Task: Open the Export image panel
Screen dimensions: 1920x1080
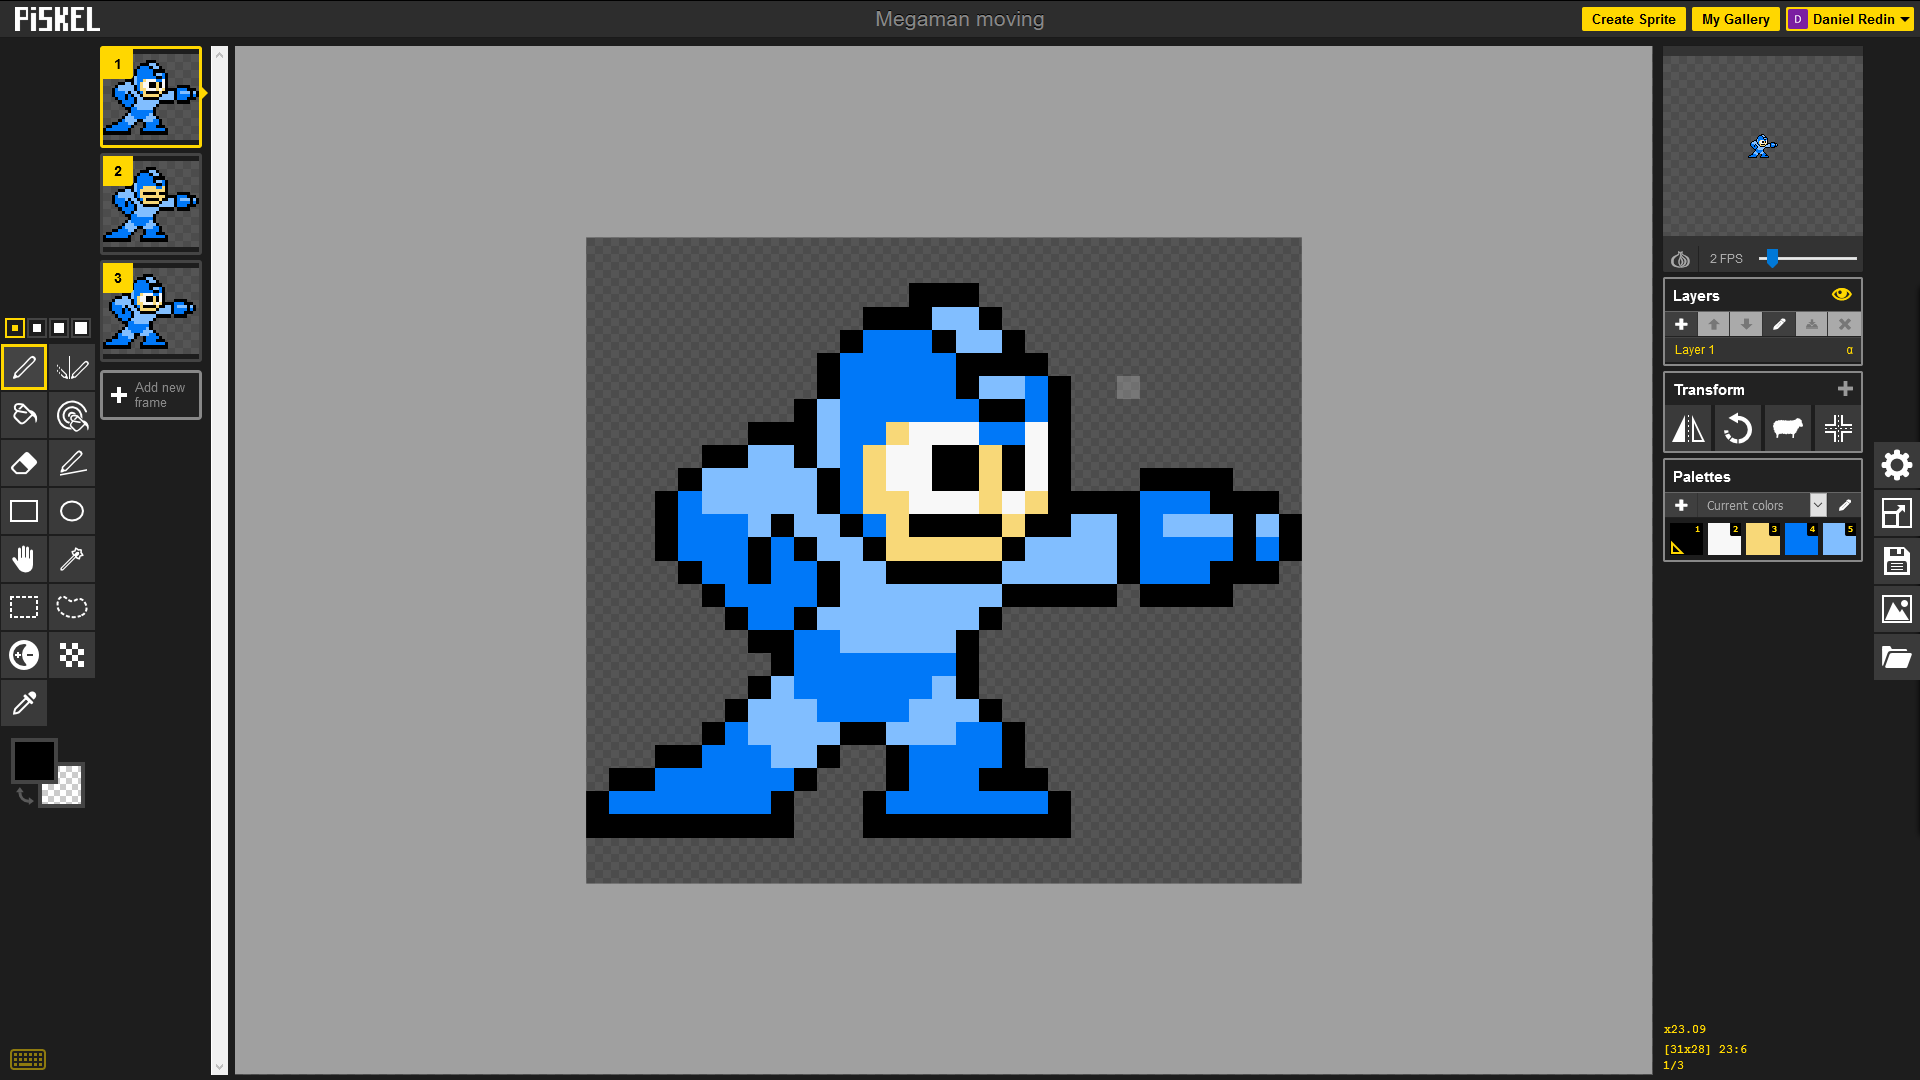Action: (1897, 609)
